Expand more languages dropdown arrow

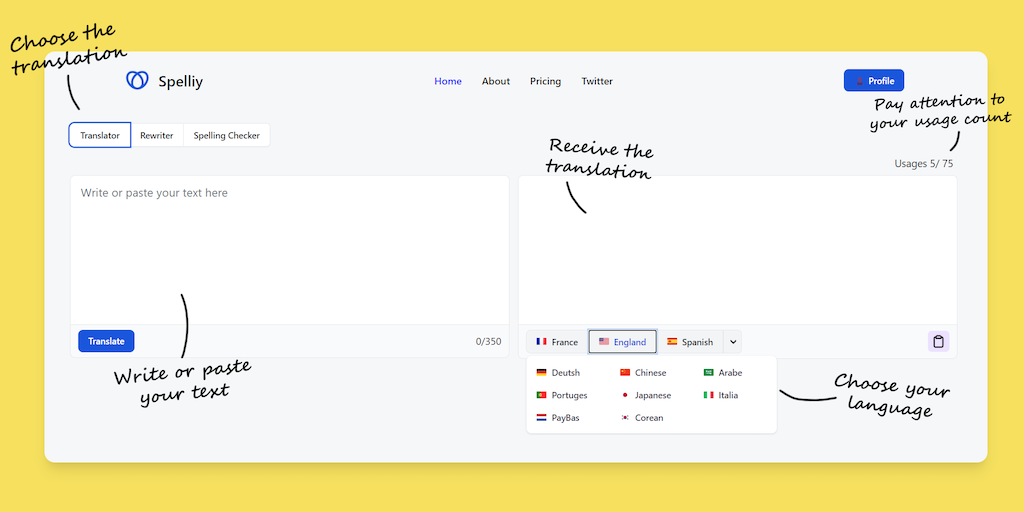point(733,342)
